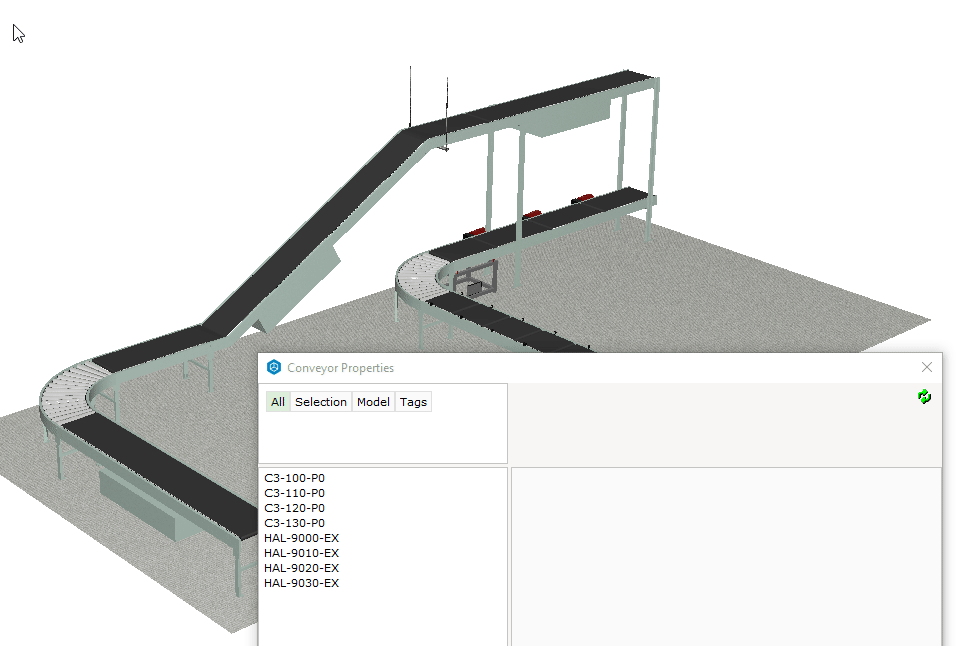
Task: Select HAL-9030-EX in the conveyor list
Action: click(x=300, y=582)
